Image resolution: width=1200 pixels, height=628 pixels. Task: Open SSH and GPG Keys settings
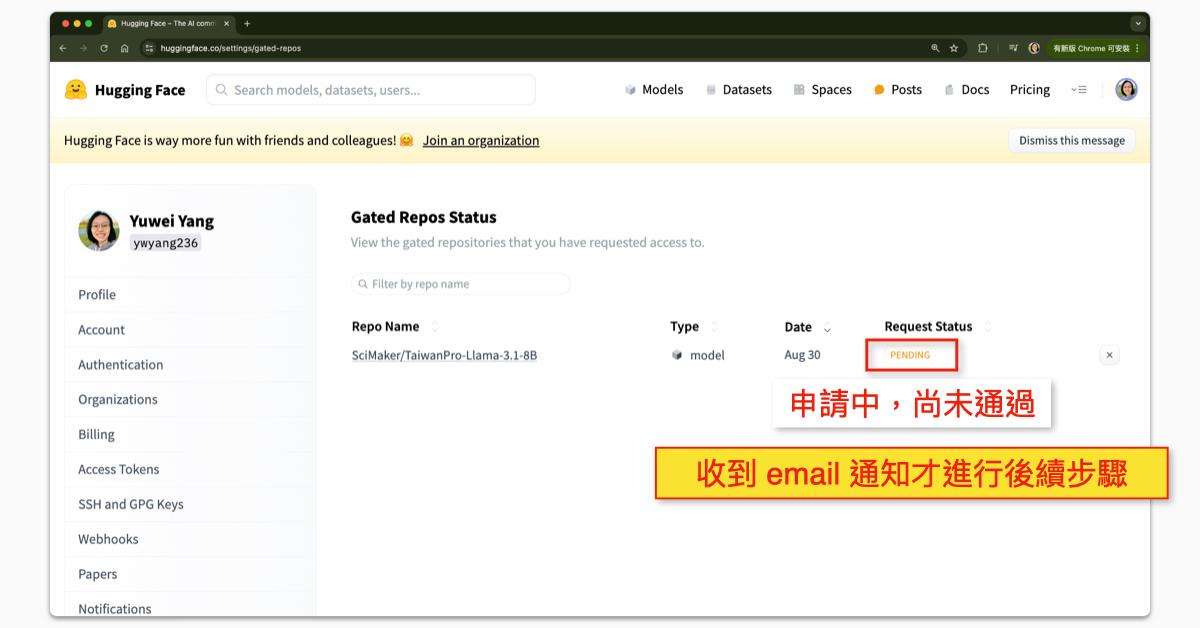click(131, 505)
